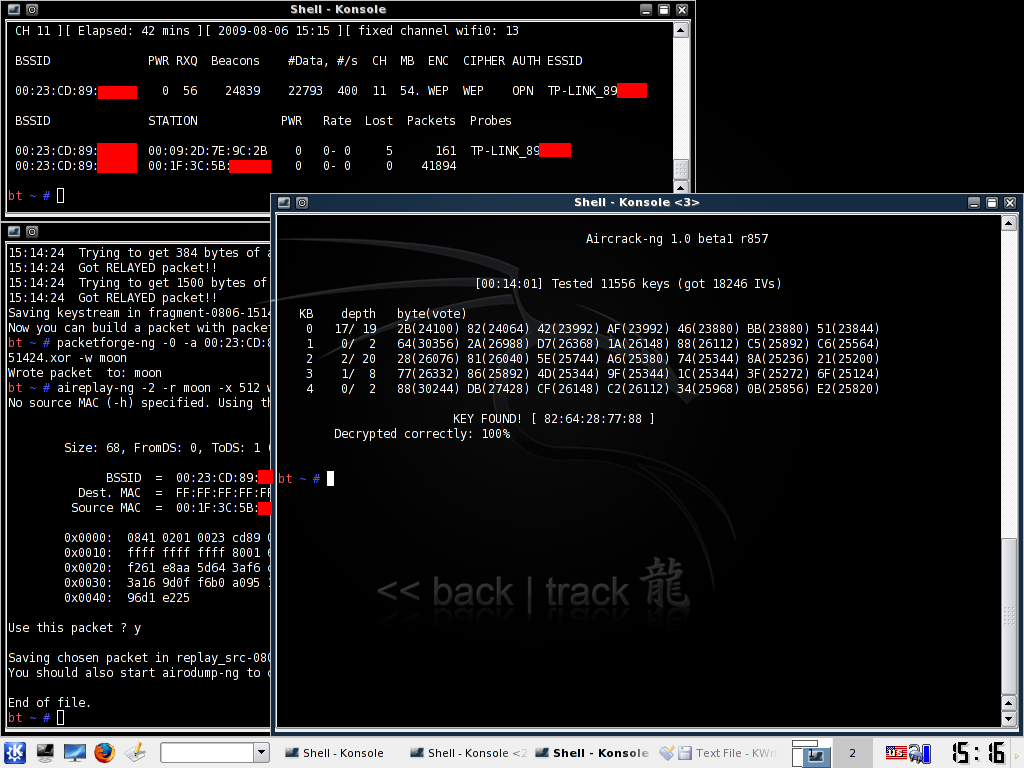Click station MAC '00:09:2D:7E:9C:2B' in airodump

[x=208, y=151]
